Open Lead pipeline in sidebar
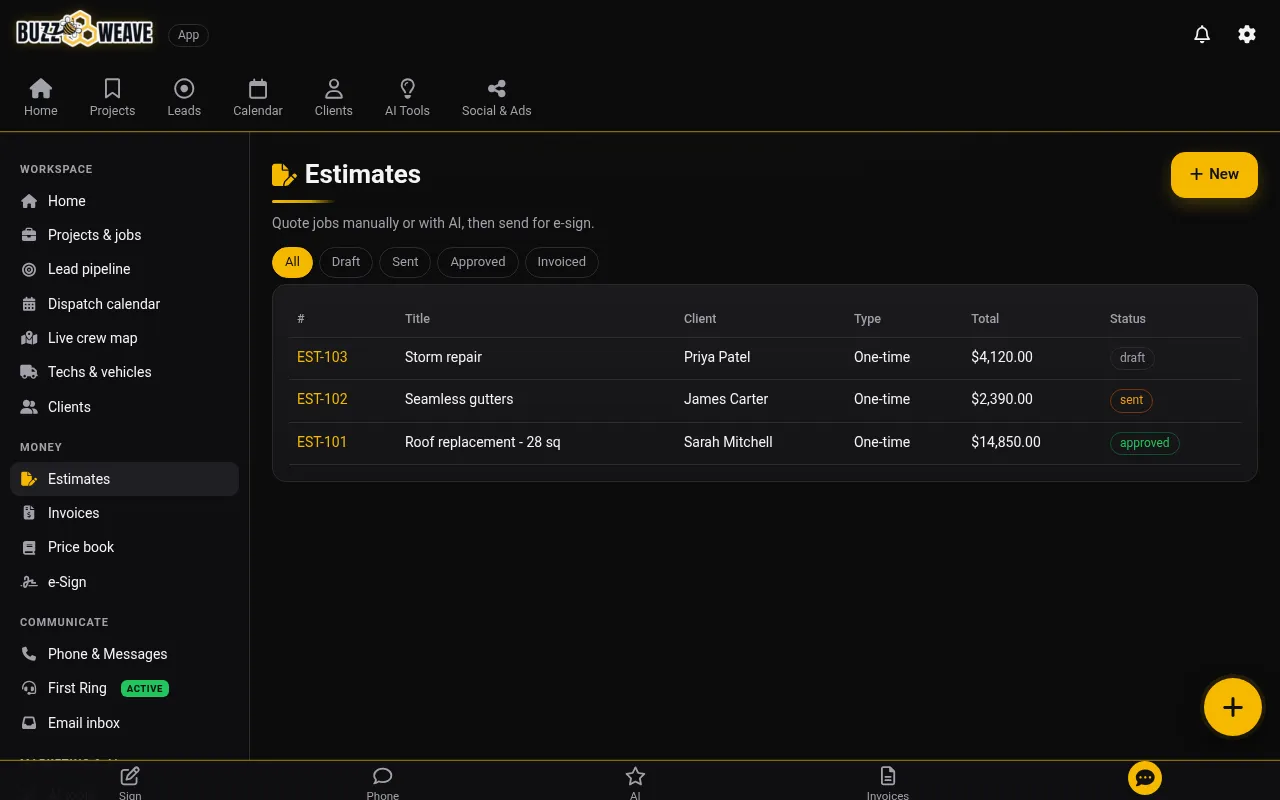Screen dimensions: 1280x800 (x=124, y=269)
